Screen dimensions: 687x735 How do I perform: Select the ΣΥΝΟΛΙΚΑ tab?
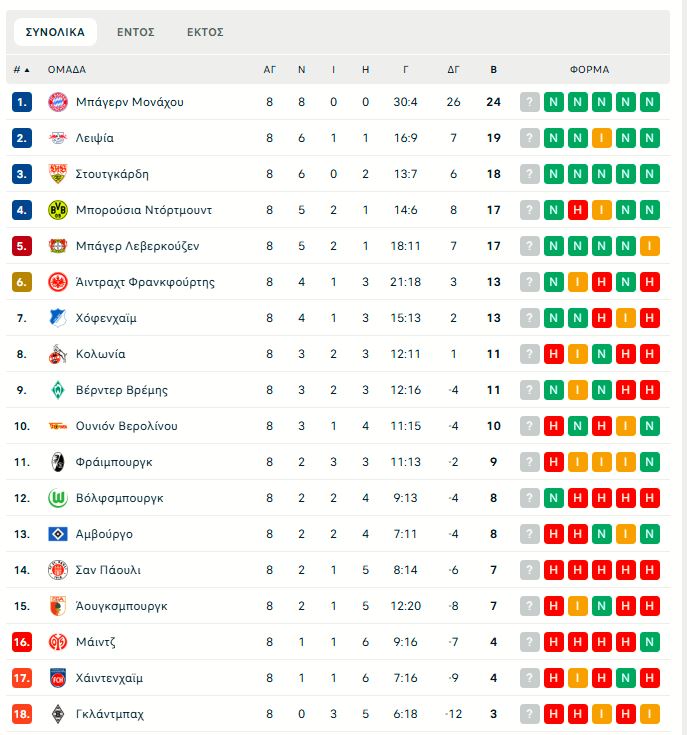tap(55, 32)
